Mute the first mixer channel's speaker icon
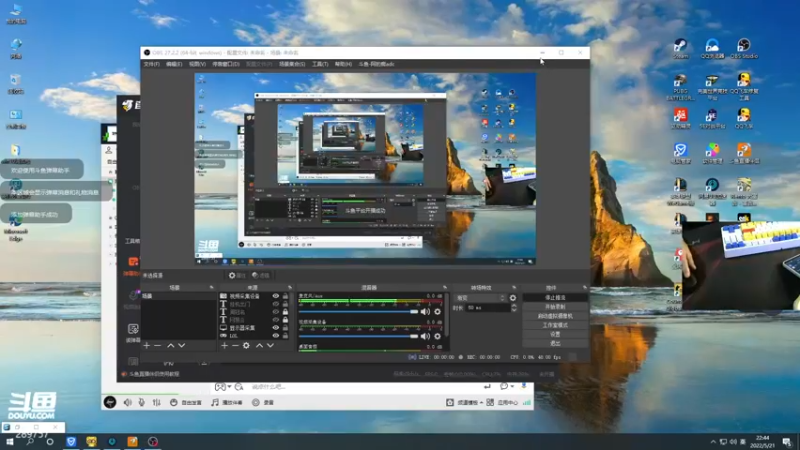This screenshot has width=800, height=450. pos(425,311)
